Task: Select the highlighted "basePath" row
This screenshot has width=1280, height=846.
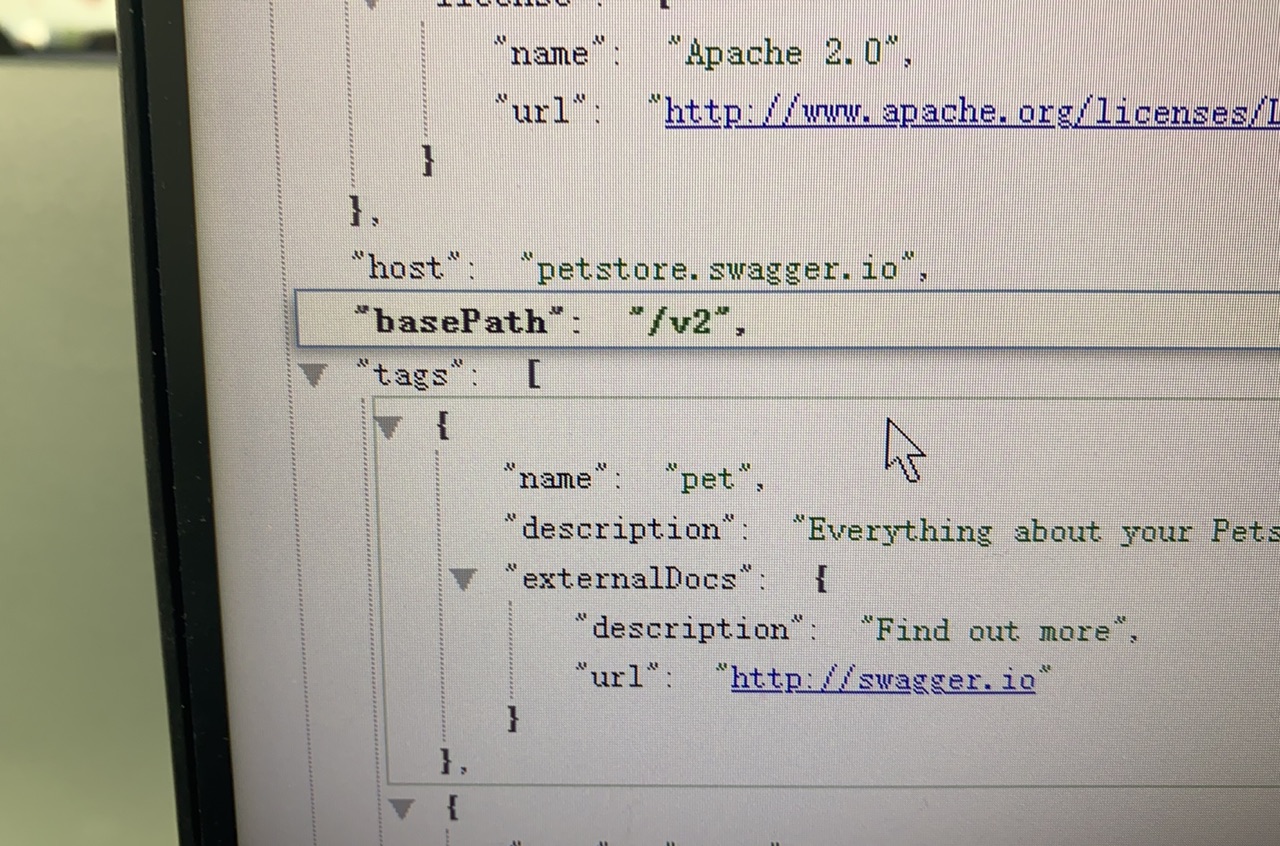Action: pos(787,320)
